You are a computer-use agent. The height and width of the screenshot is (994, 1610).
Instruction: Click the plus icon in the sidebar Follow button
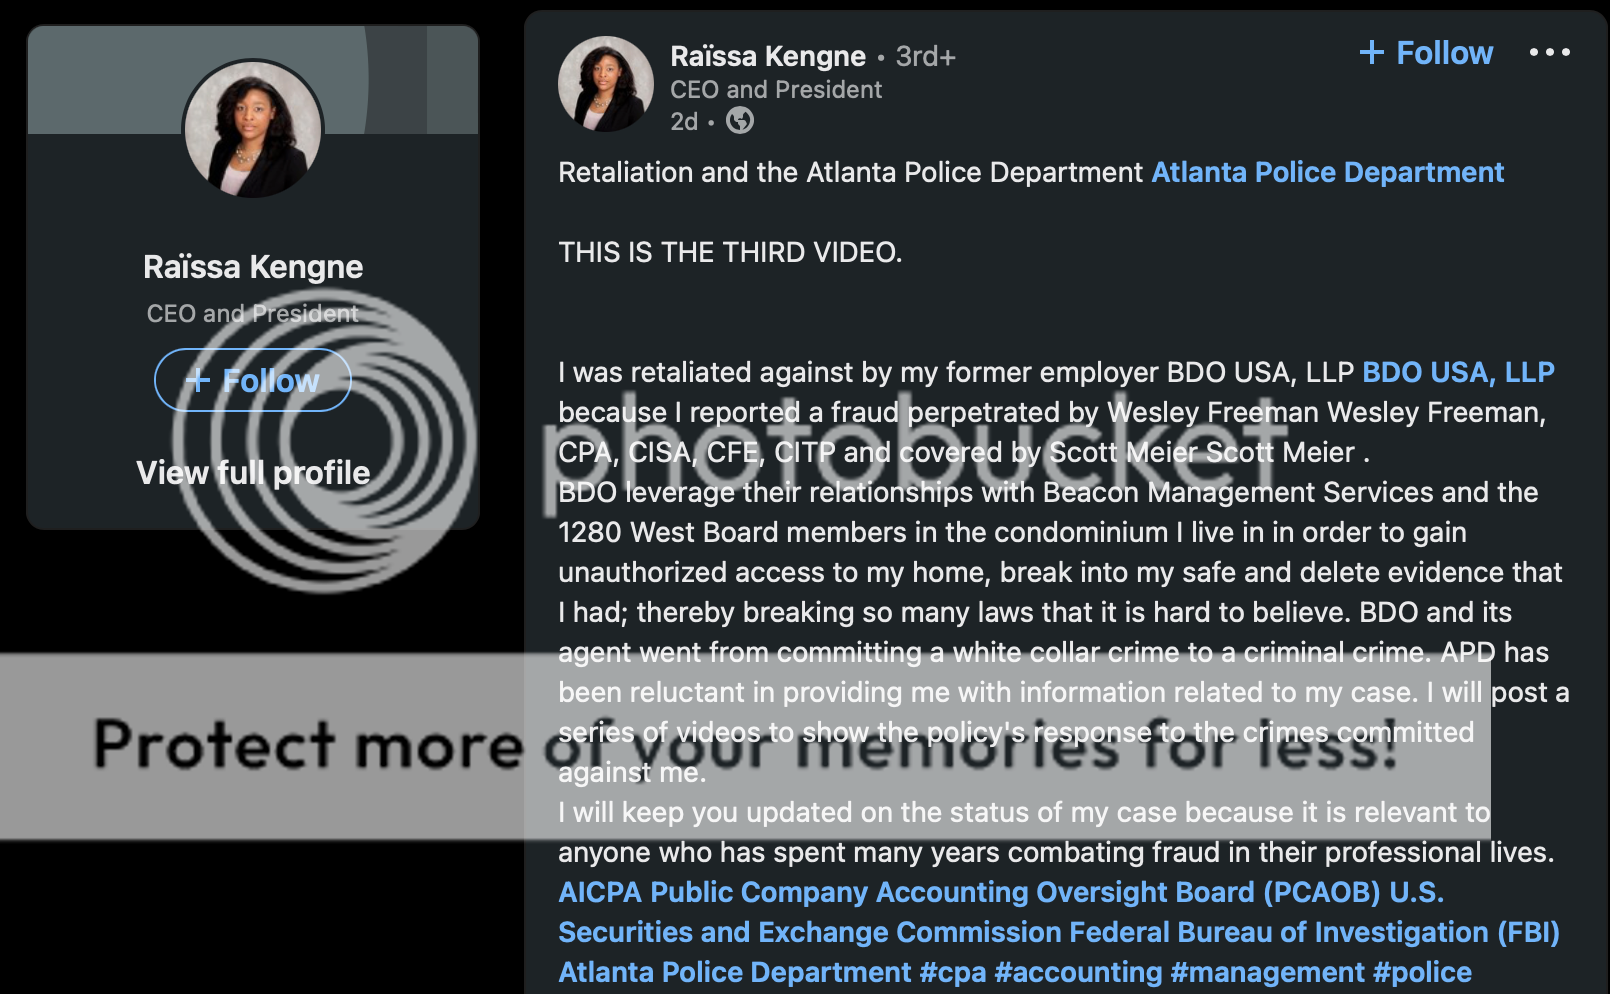pos(198,380)
